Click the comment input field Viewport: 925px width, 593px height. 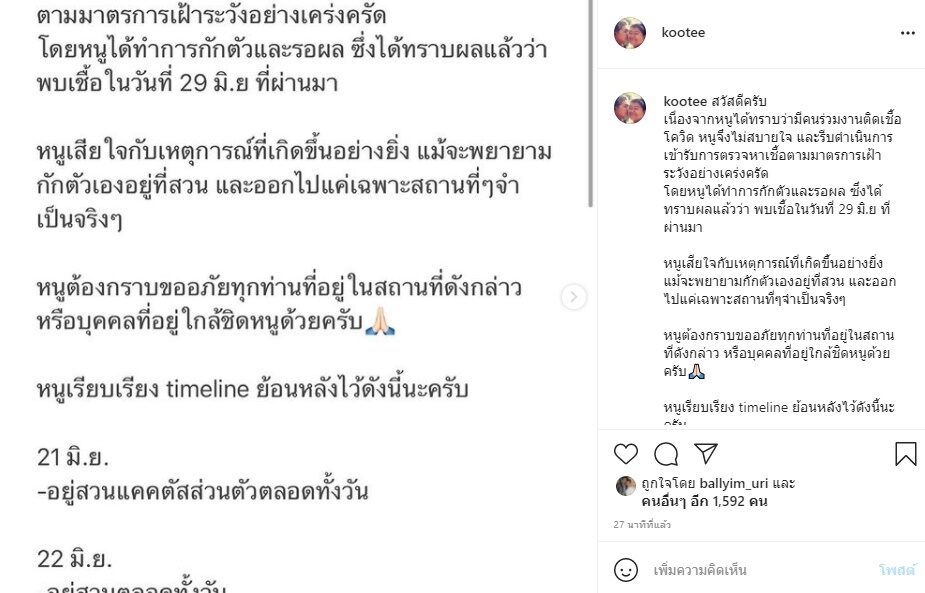coord(761,570)
